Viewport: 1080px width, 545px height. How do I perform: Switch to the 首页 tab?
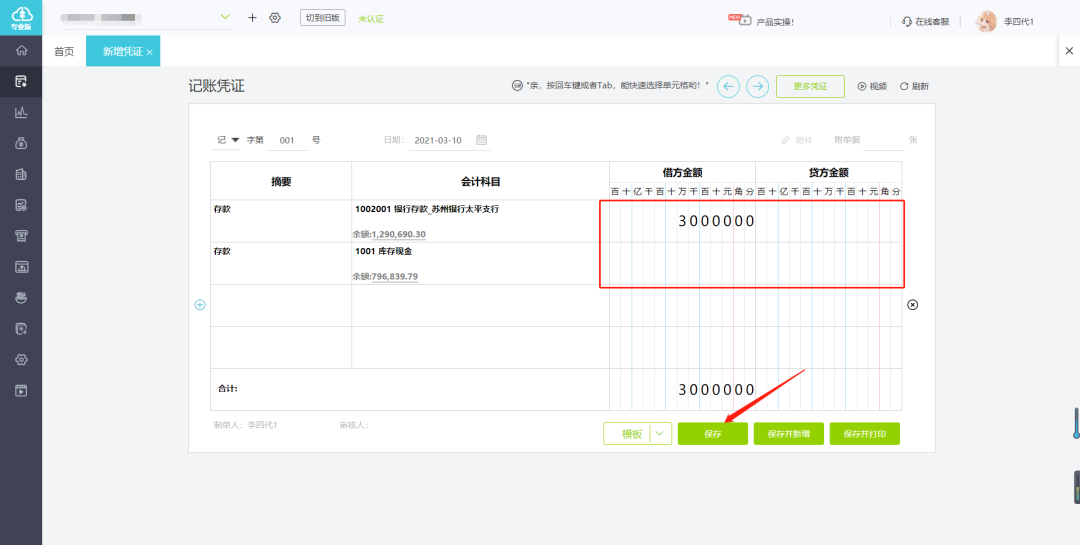coord(64,51)
